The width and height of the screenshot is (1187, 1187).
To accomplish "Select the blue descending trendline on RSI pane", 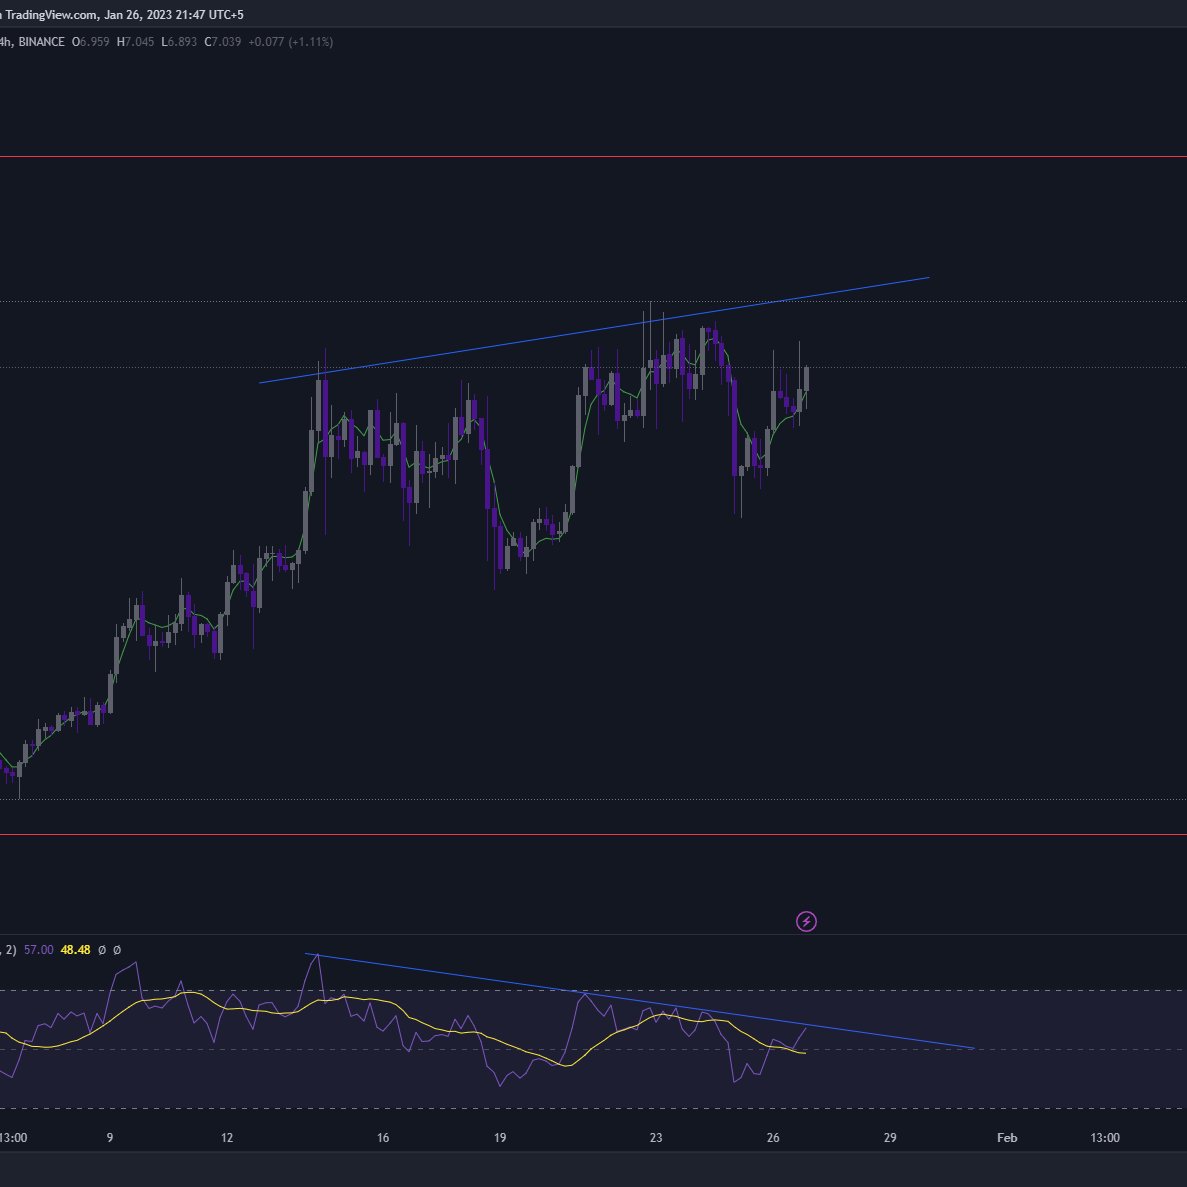I will [x=640, y=1001].
